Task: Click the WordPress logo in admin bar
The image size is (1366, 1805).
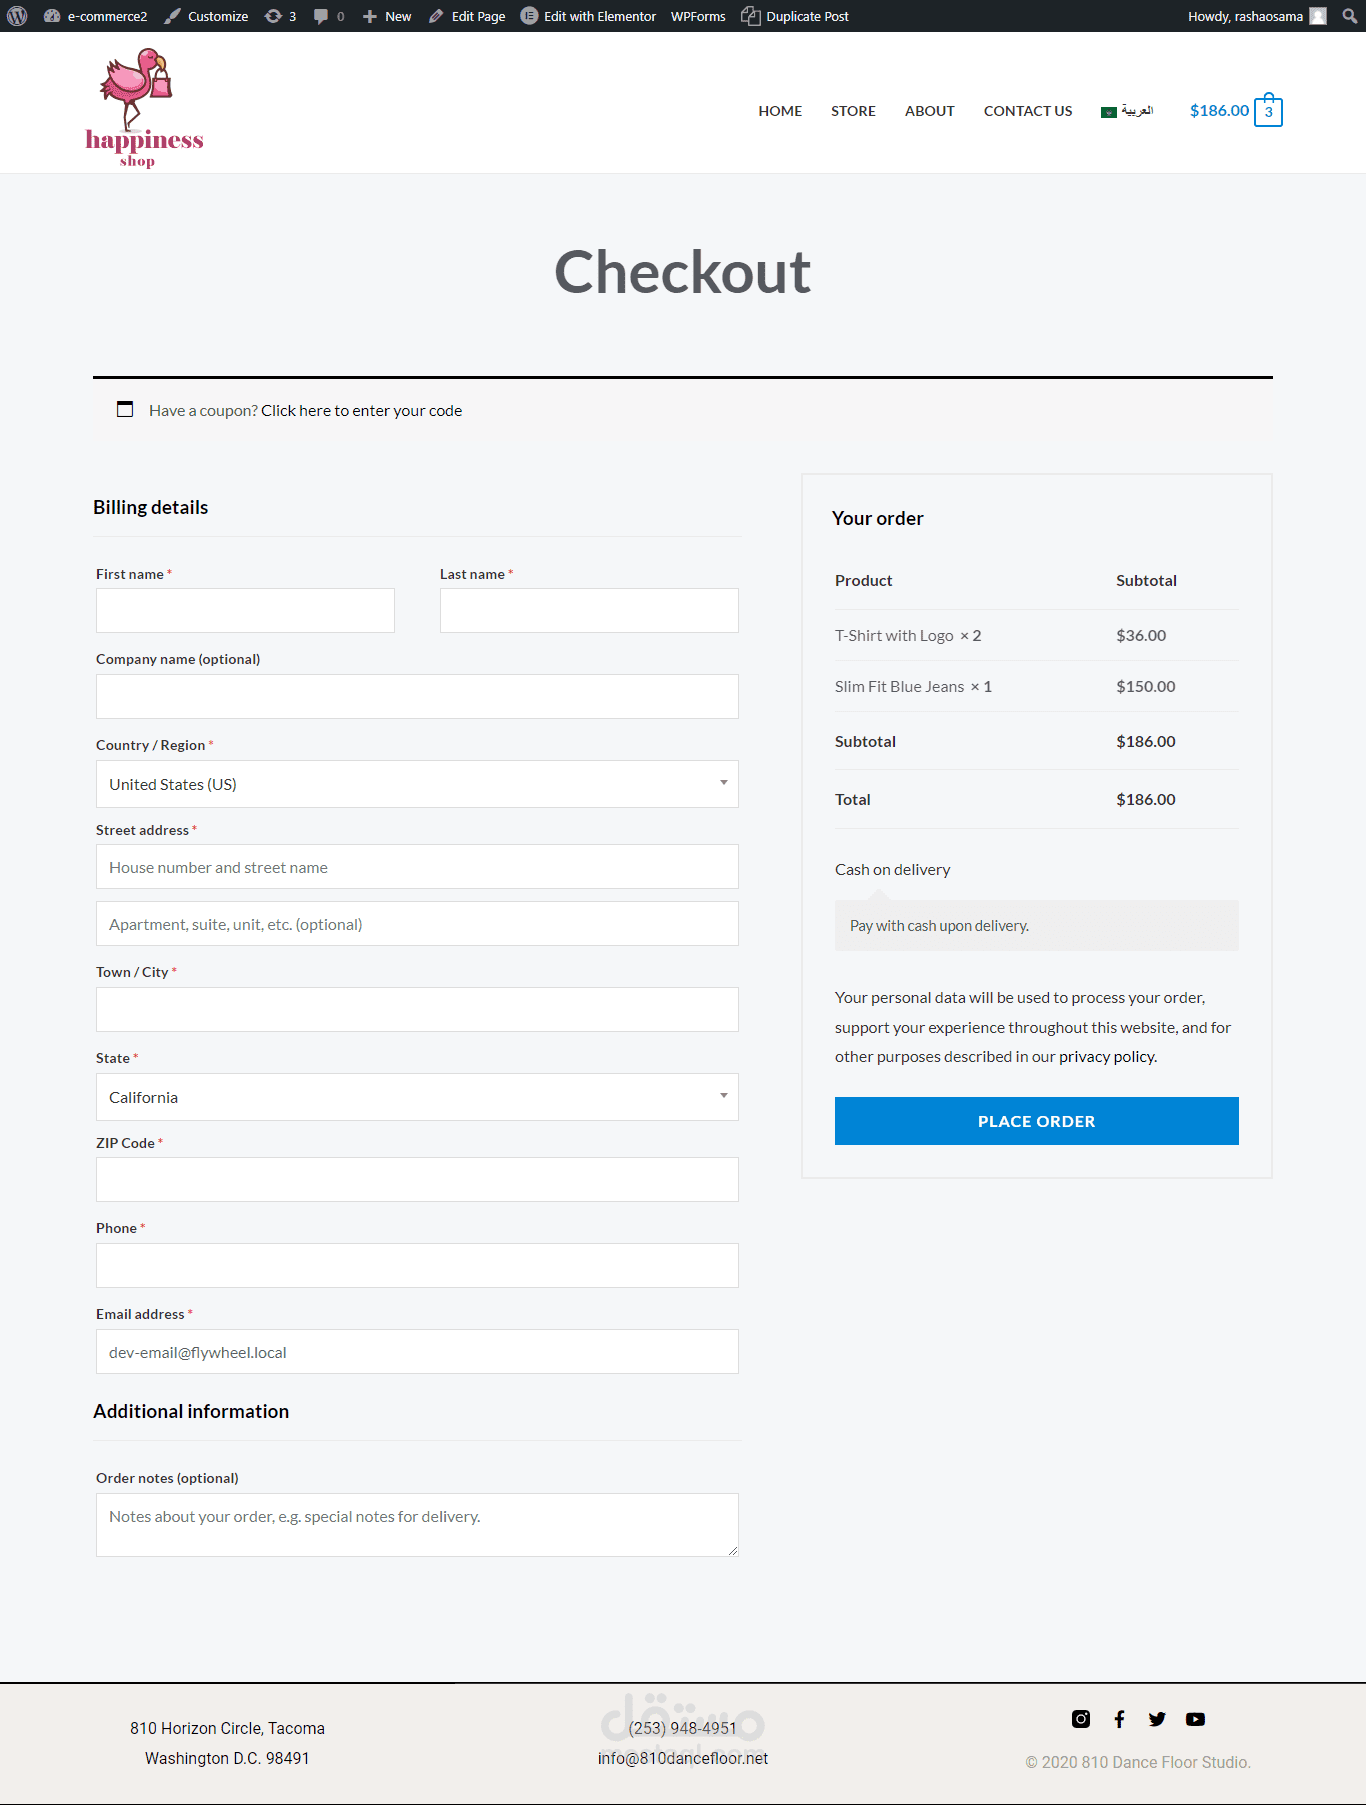Action: 17,16
